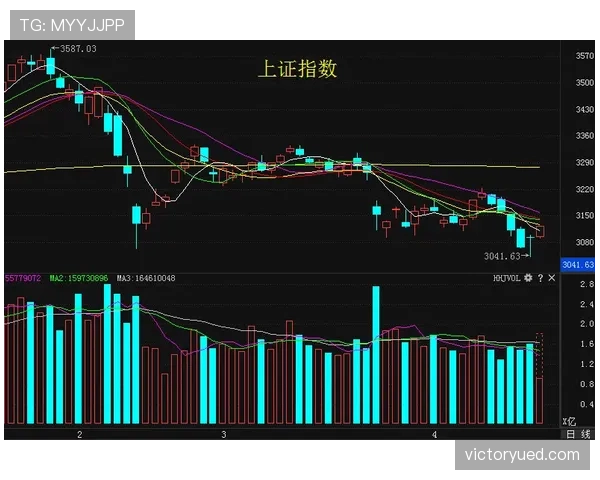
Task: Jump to month 3 on the time axis
Action: [224, 434]
